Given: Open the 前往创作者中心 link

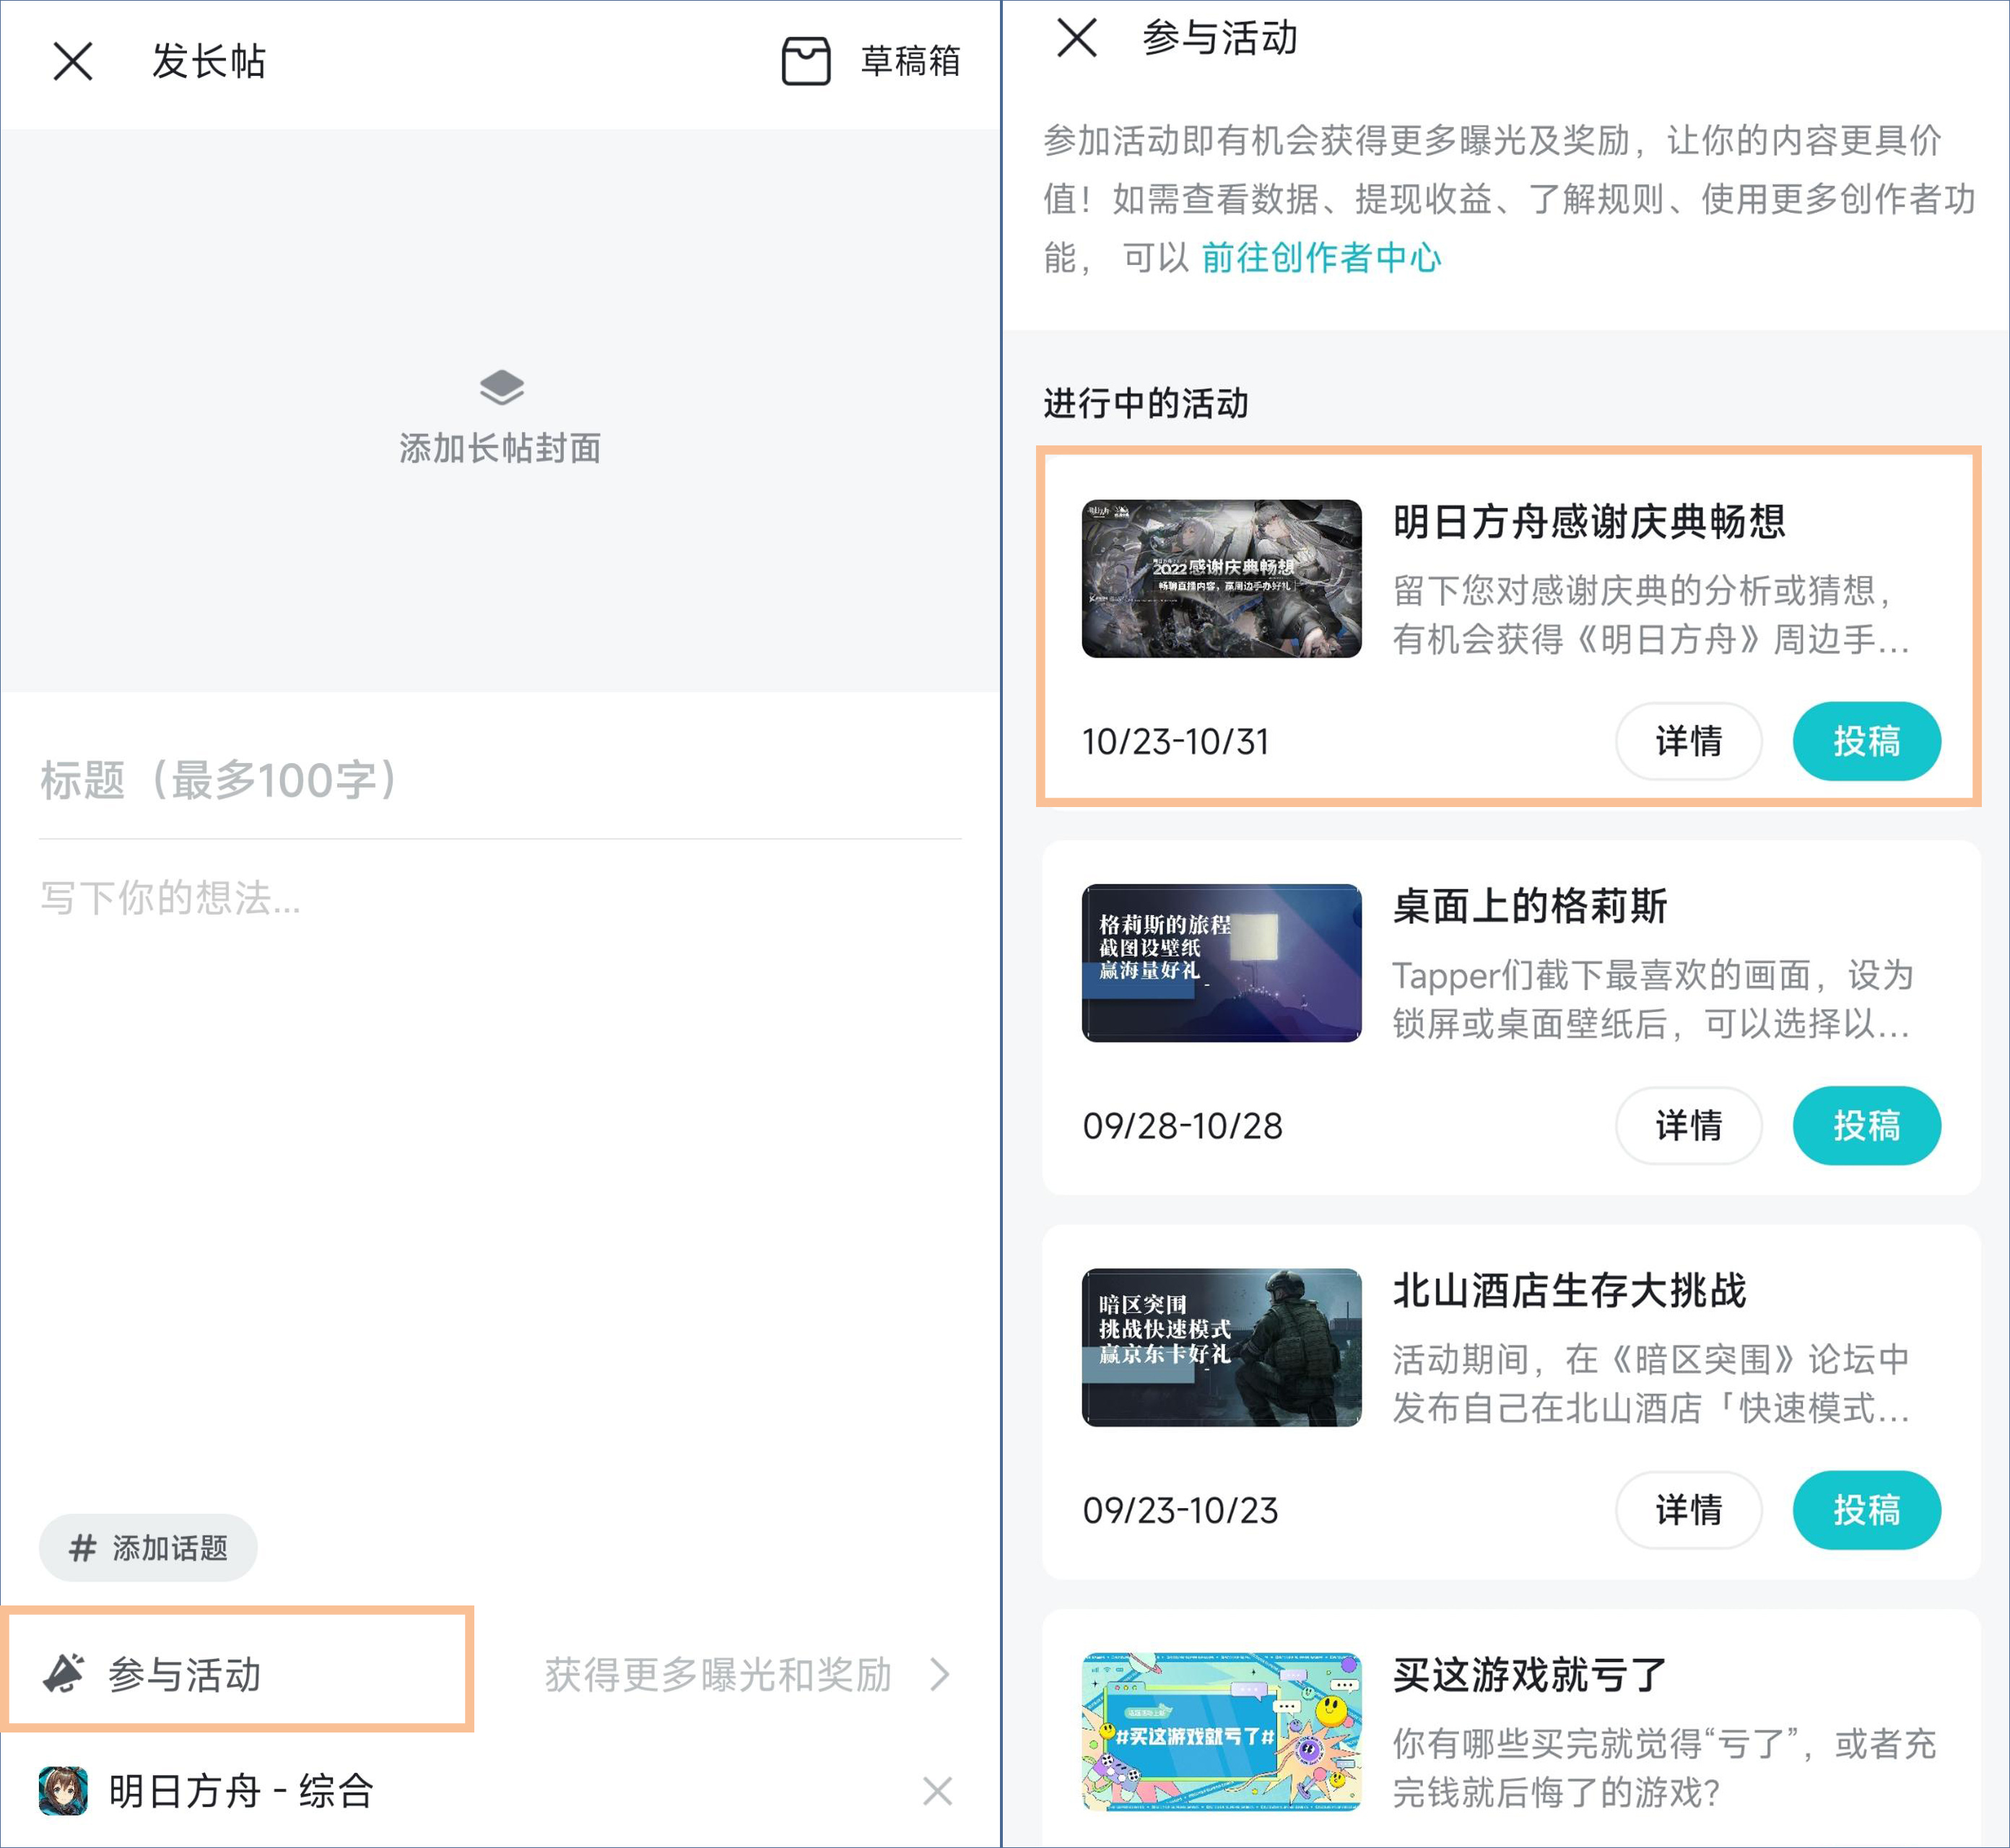Looking at the screenshot, I should 1321,257.
